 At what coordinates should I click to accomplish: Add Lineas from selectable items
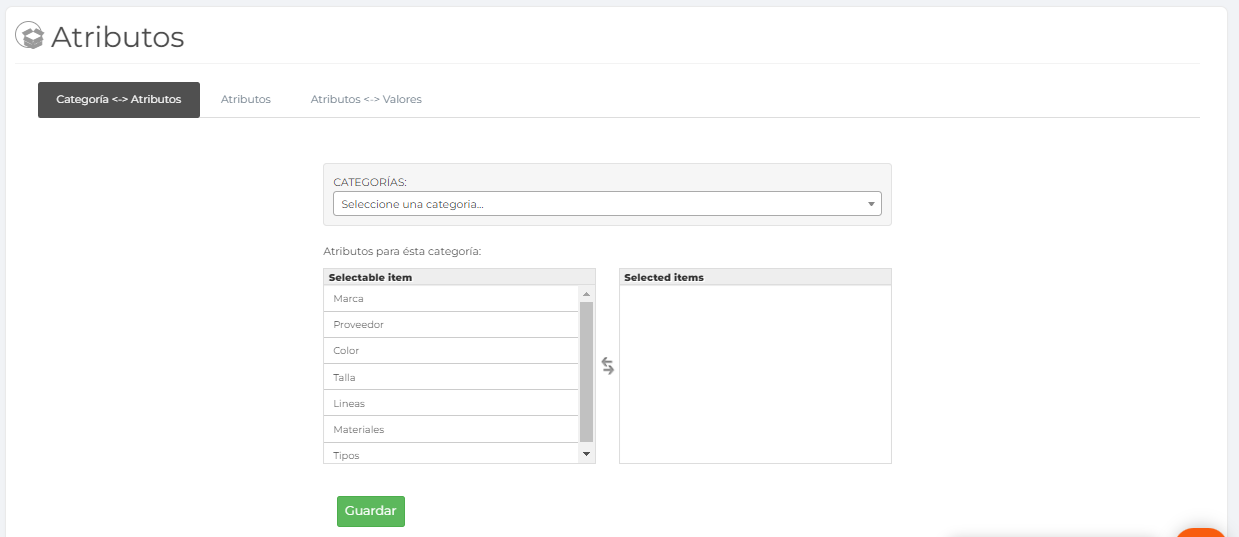(451, 404)
